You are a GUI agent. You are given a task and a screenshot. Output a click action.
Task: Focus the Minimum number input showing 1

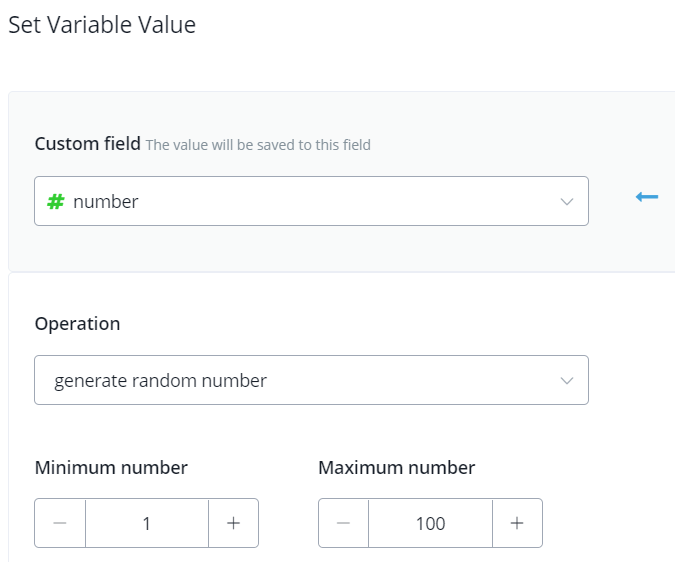(x=147, y=523)
